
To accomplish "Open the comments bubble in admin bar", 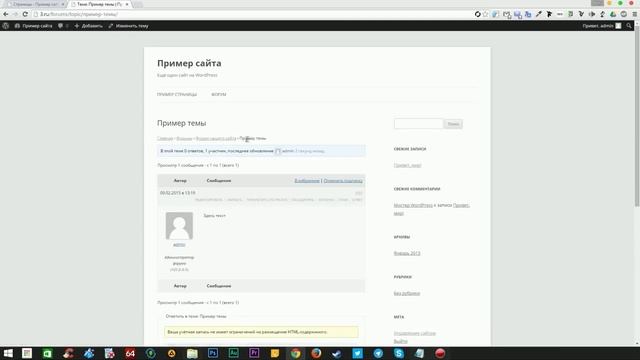I will [63, 26].
